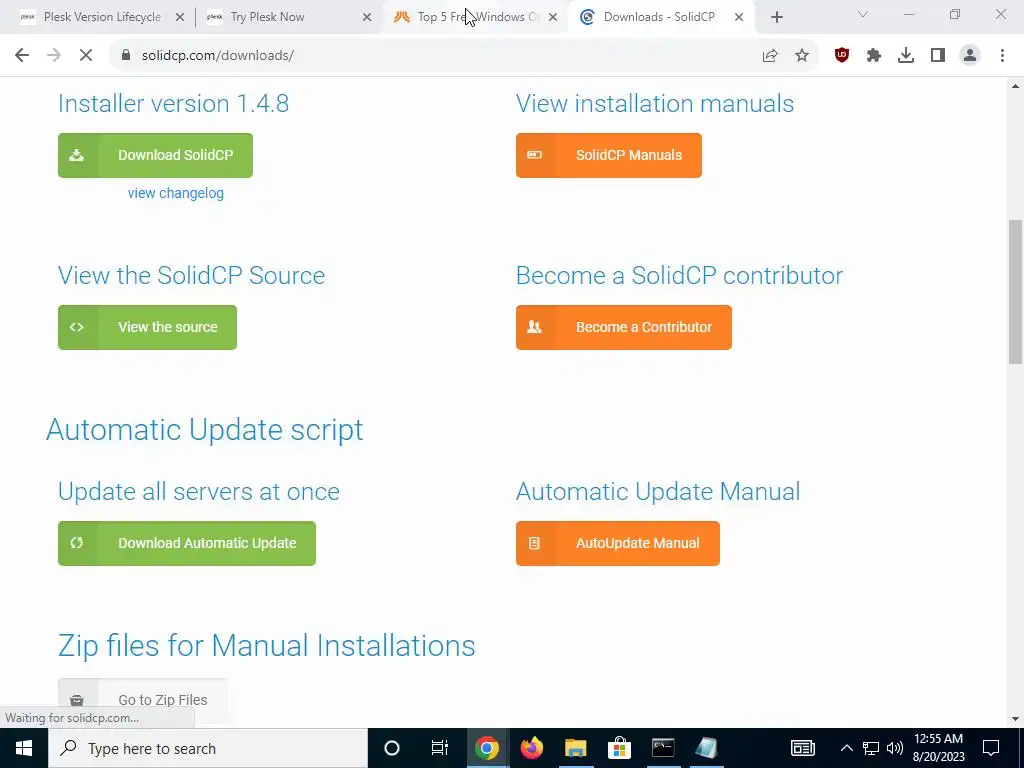Click the Download SolidCP button
The width and height of the screenshot is (1024, 768).
pyautogui.click(x=155, y=155)
